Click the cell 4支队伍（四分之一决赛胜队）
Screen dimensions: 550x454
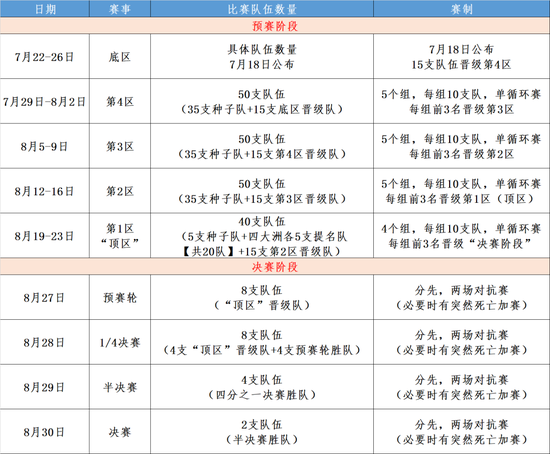pyautogui.click(x=262, y=387)
